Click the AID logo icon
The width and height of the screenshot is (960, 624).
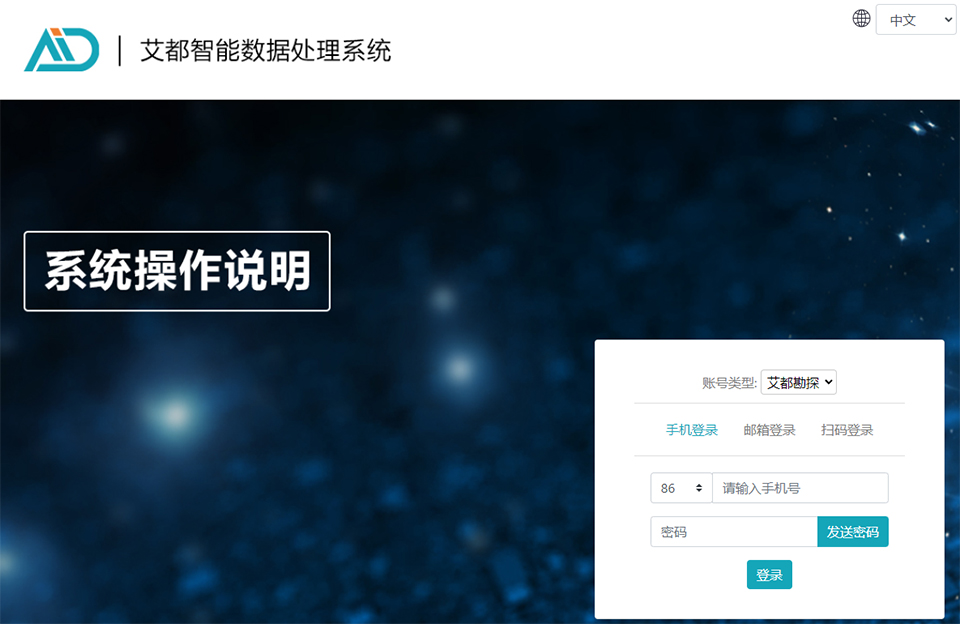61,49
